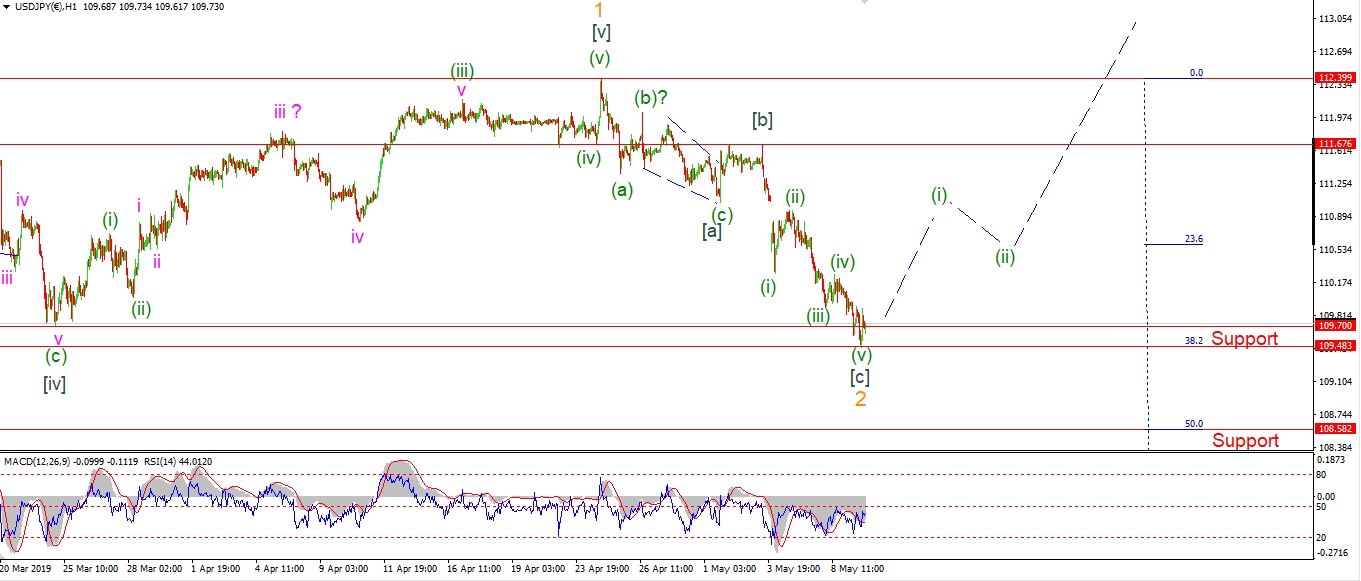Select the [iv] wave label

pyautogui.click(x=54, y=383)
